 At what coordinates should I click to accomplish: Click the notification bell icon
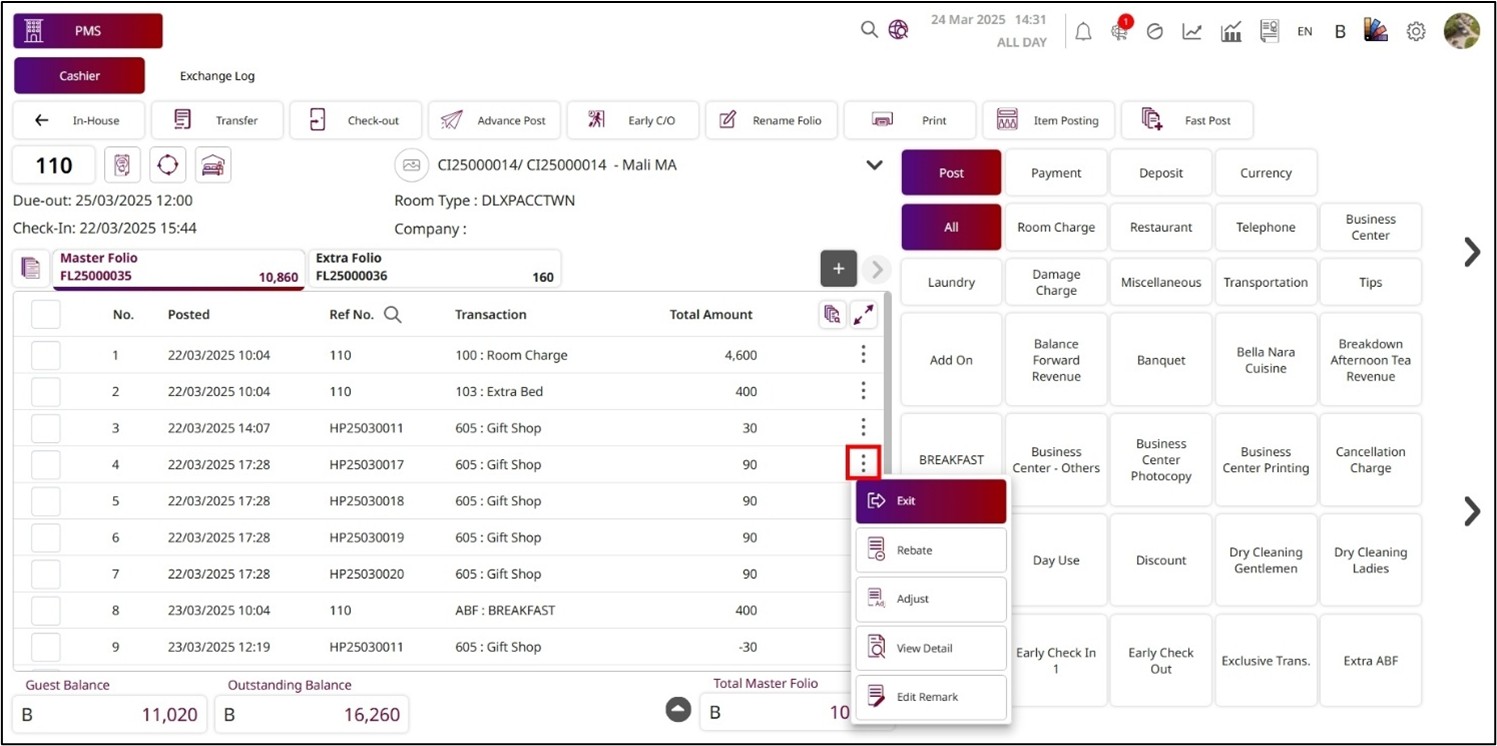click(x=1083, y=32)
